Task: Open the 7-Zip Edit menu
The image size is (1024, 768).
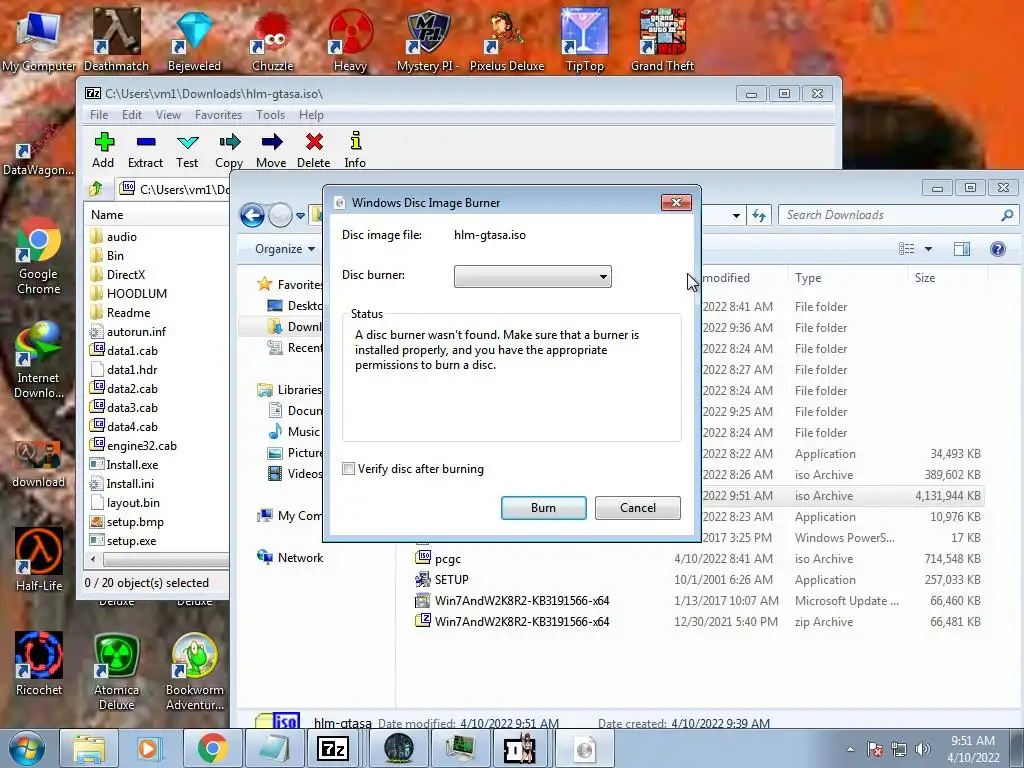Action: click(132, 115)
